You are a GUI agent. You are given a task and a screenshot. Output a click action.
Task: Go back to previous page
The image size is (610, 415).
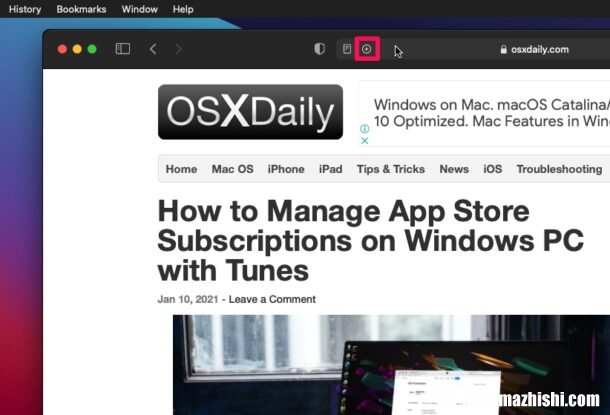(153, 49)
